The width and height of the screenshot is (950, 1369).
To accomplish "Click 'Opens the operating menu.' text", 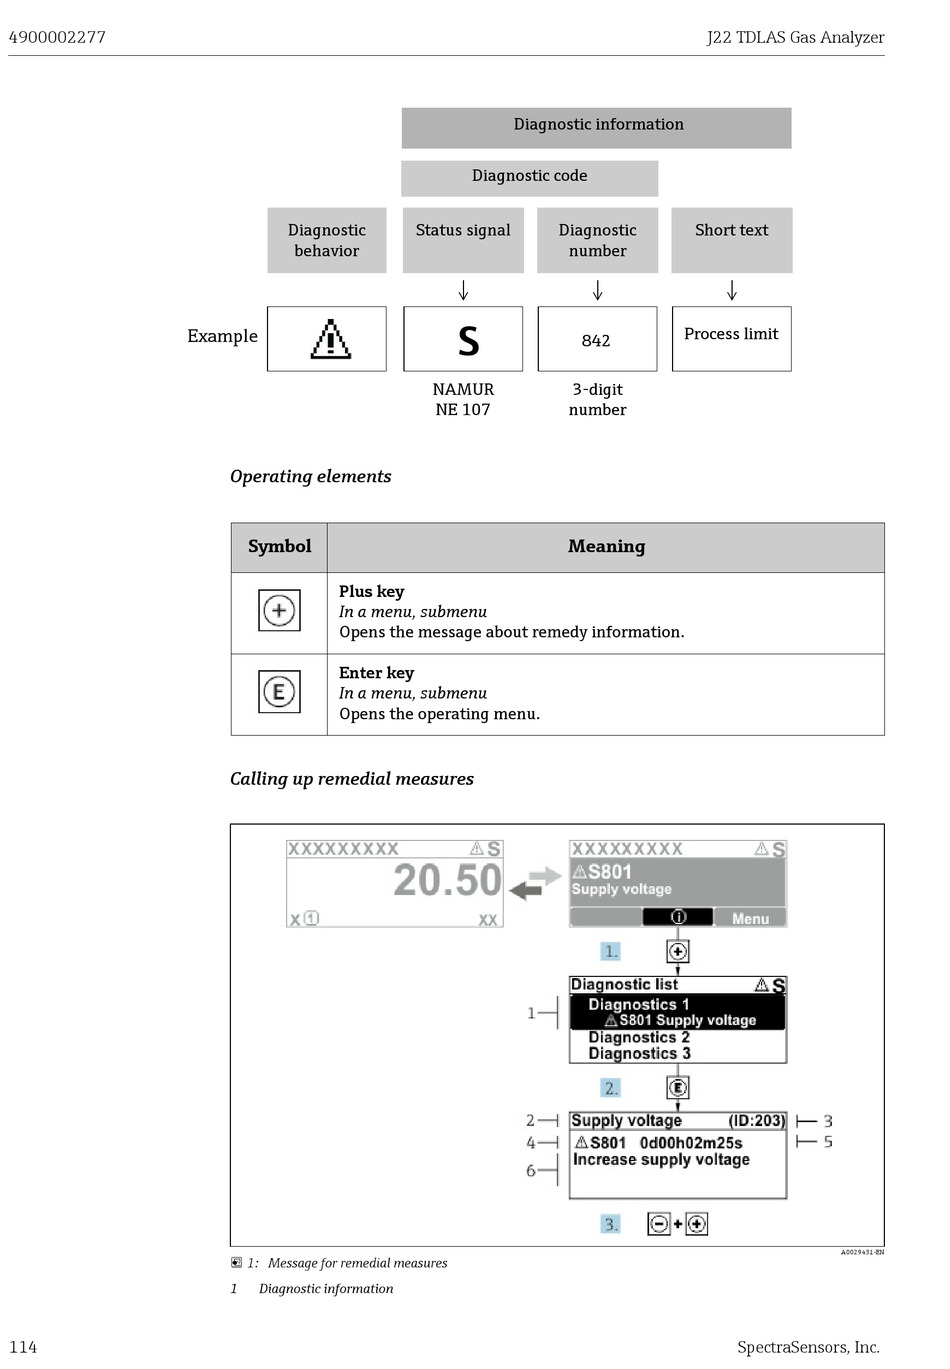I will pos(439,714).
